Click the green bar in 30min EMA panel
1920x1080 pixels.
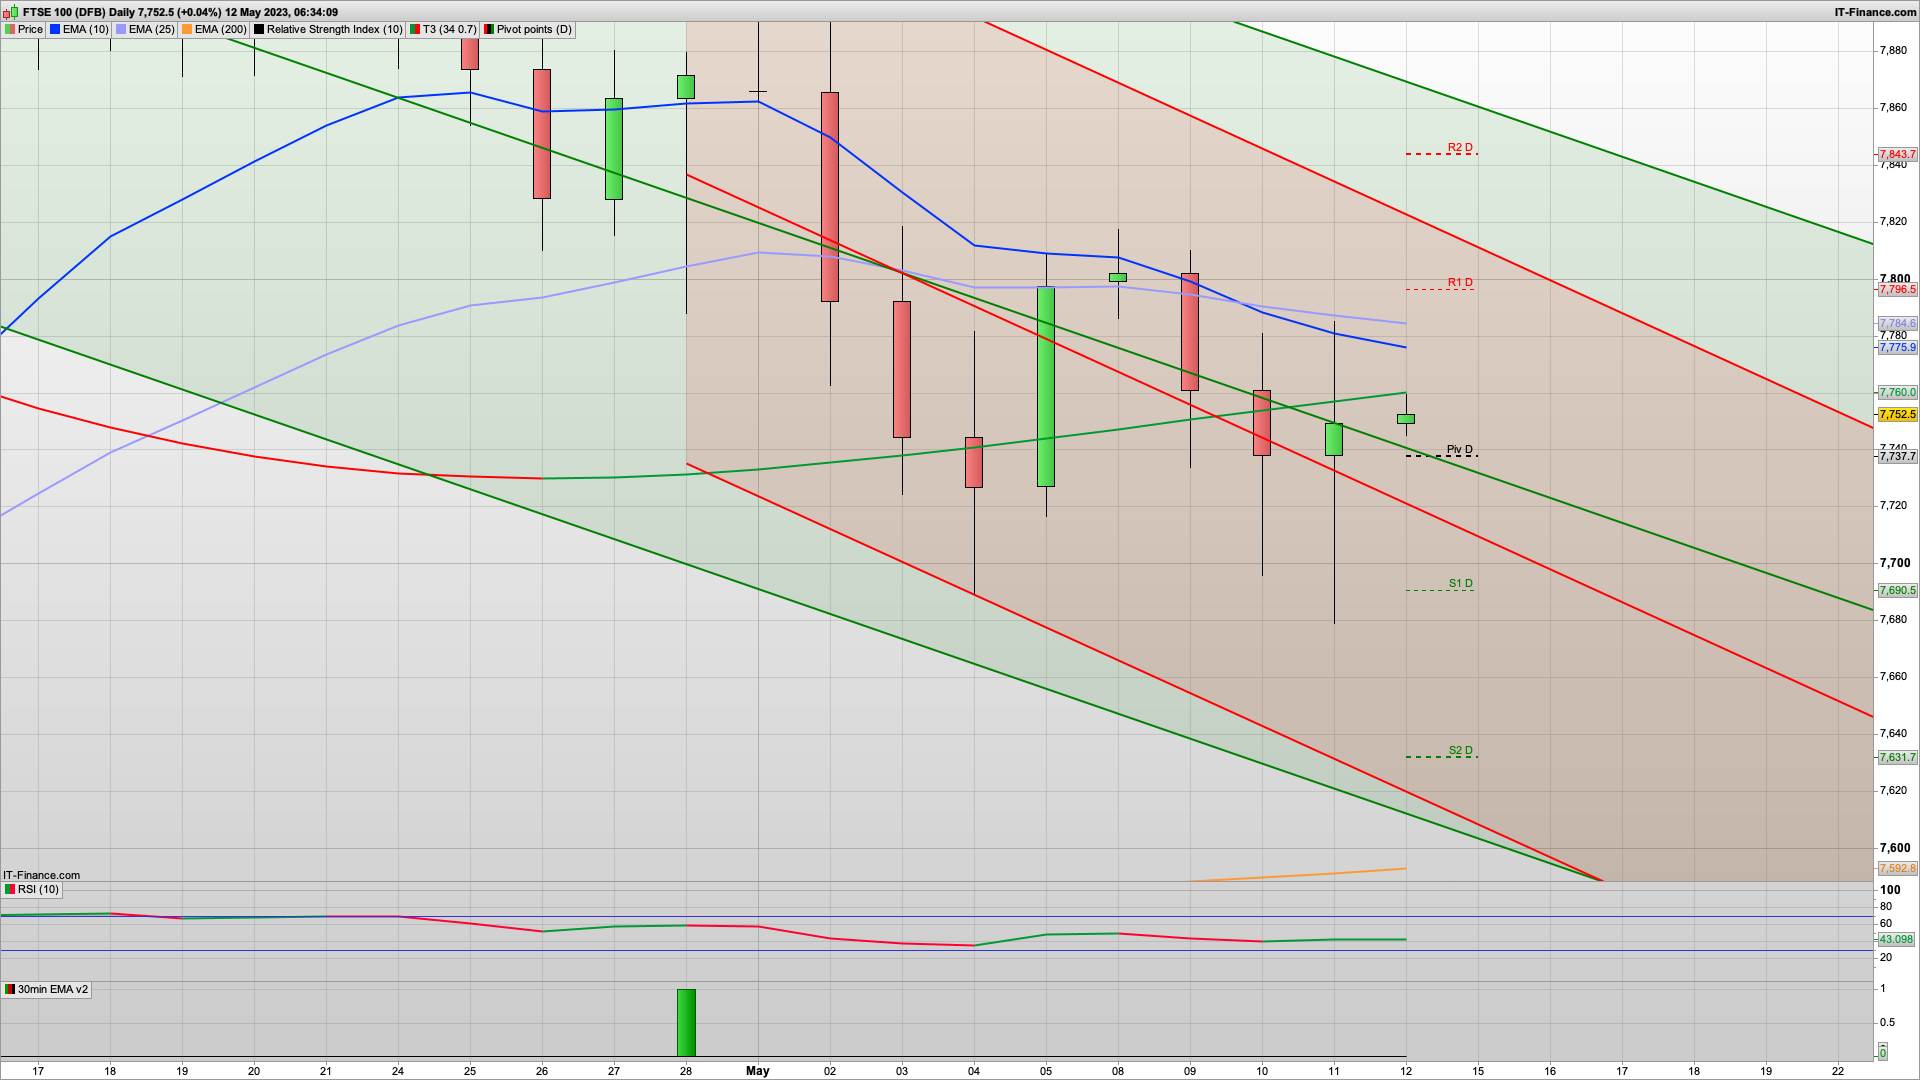[686, 1022]
